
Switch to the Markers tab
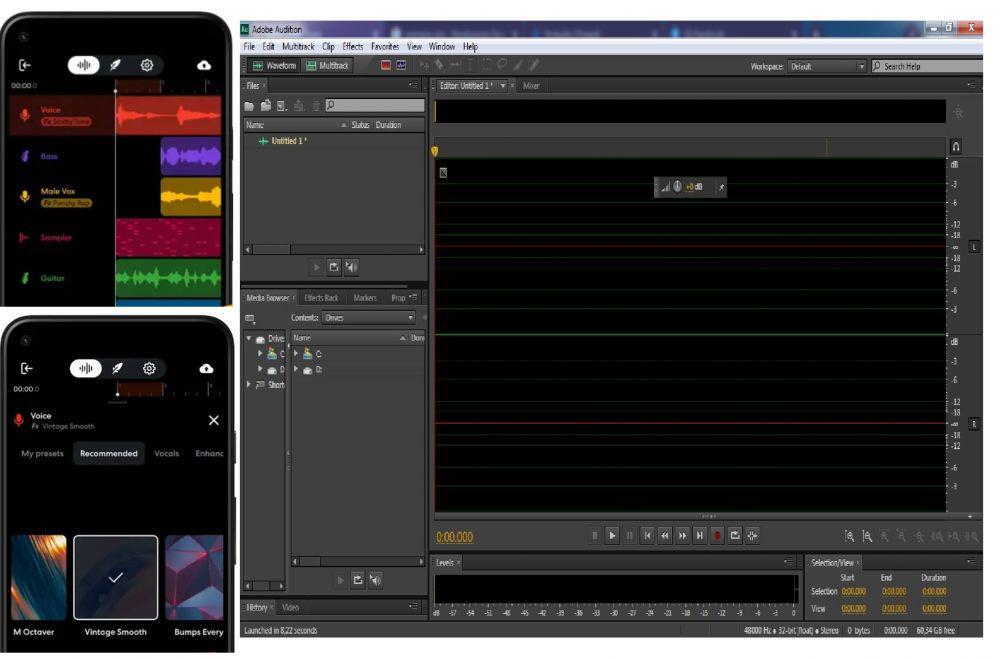[x=365, y=298]
